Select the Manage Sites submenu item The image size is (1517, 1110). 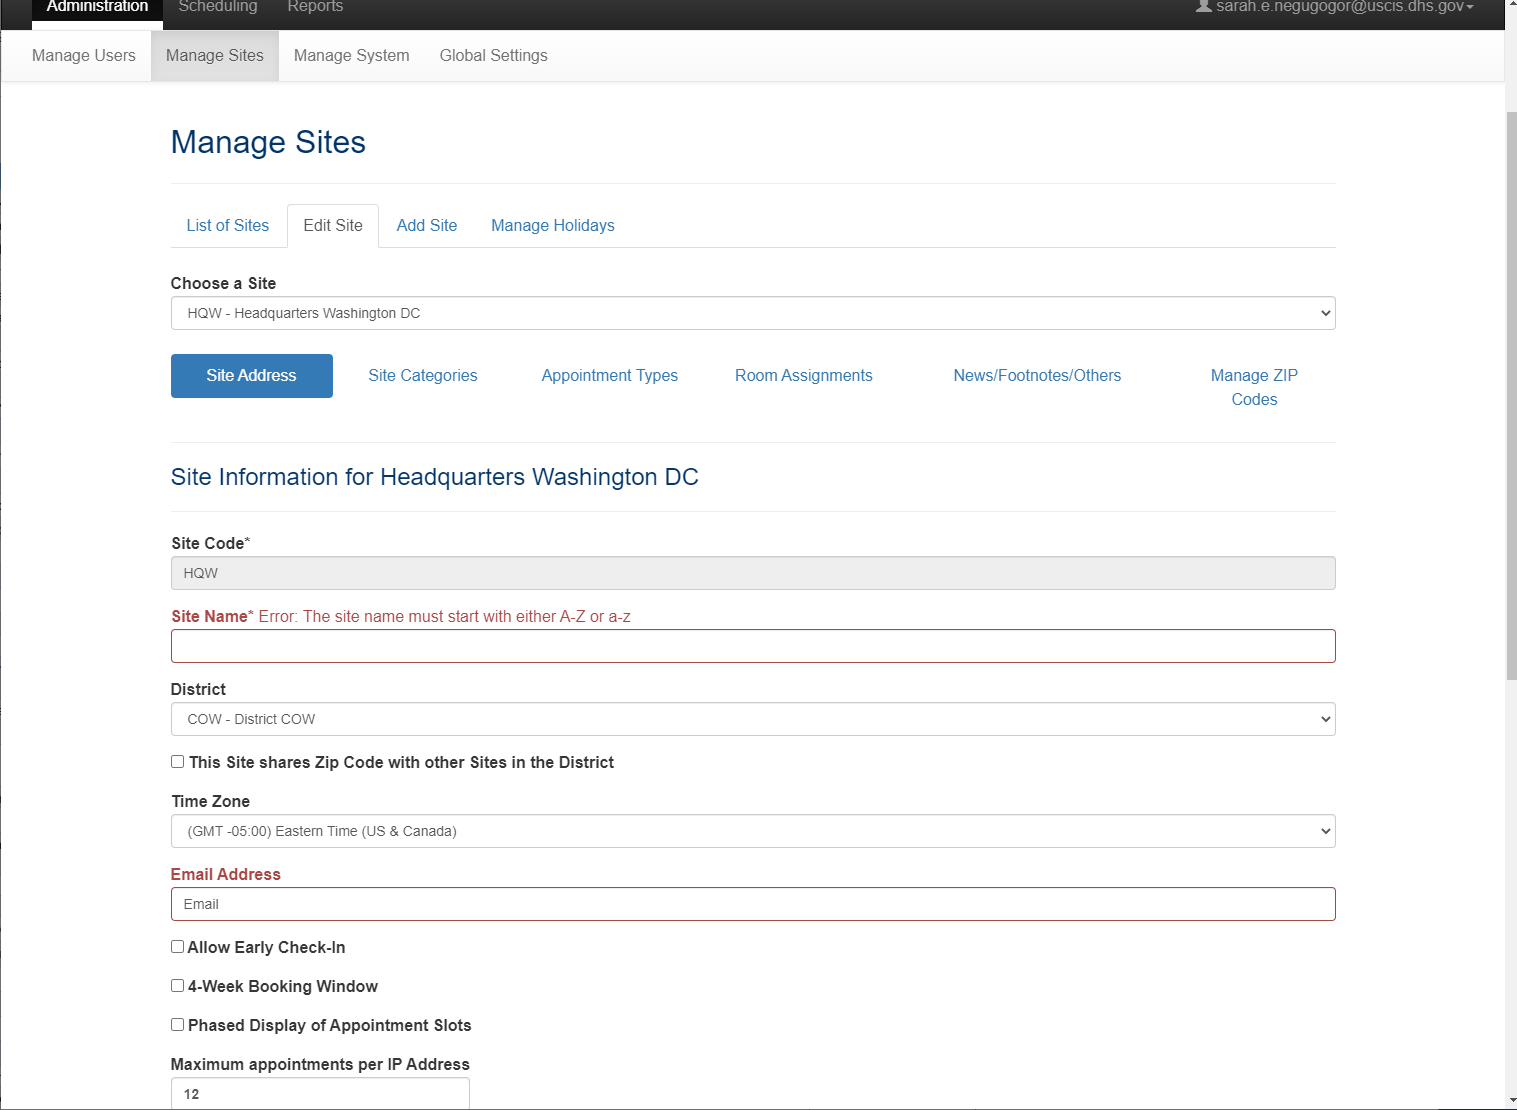215,56
